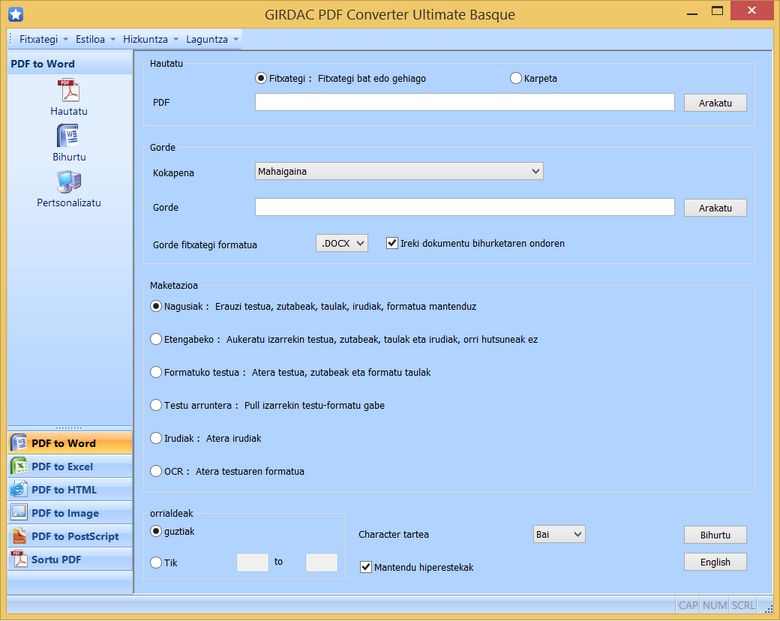The height and width of the screenshot is (621, 780).
Task: Select the Nagusiak layout option
Action: [x=156, y=306]
